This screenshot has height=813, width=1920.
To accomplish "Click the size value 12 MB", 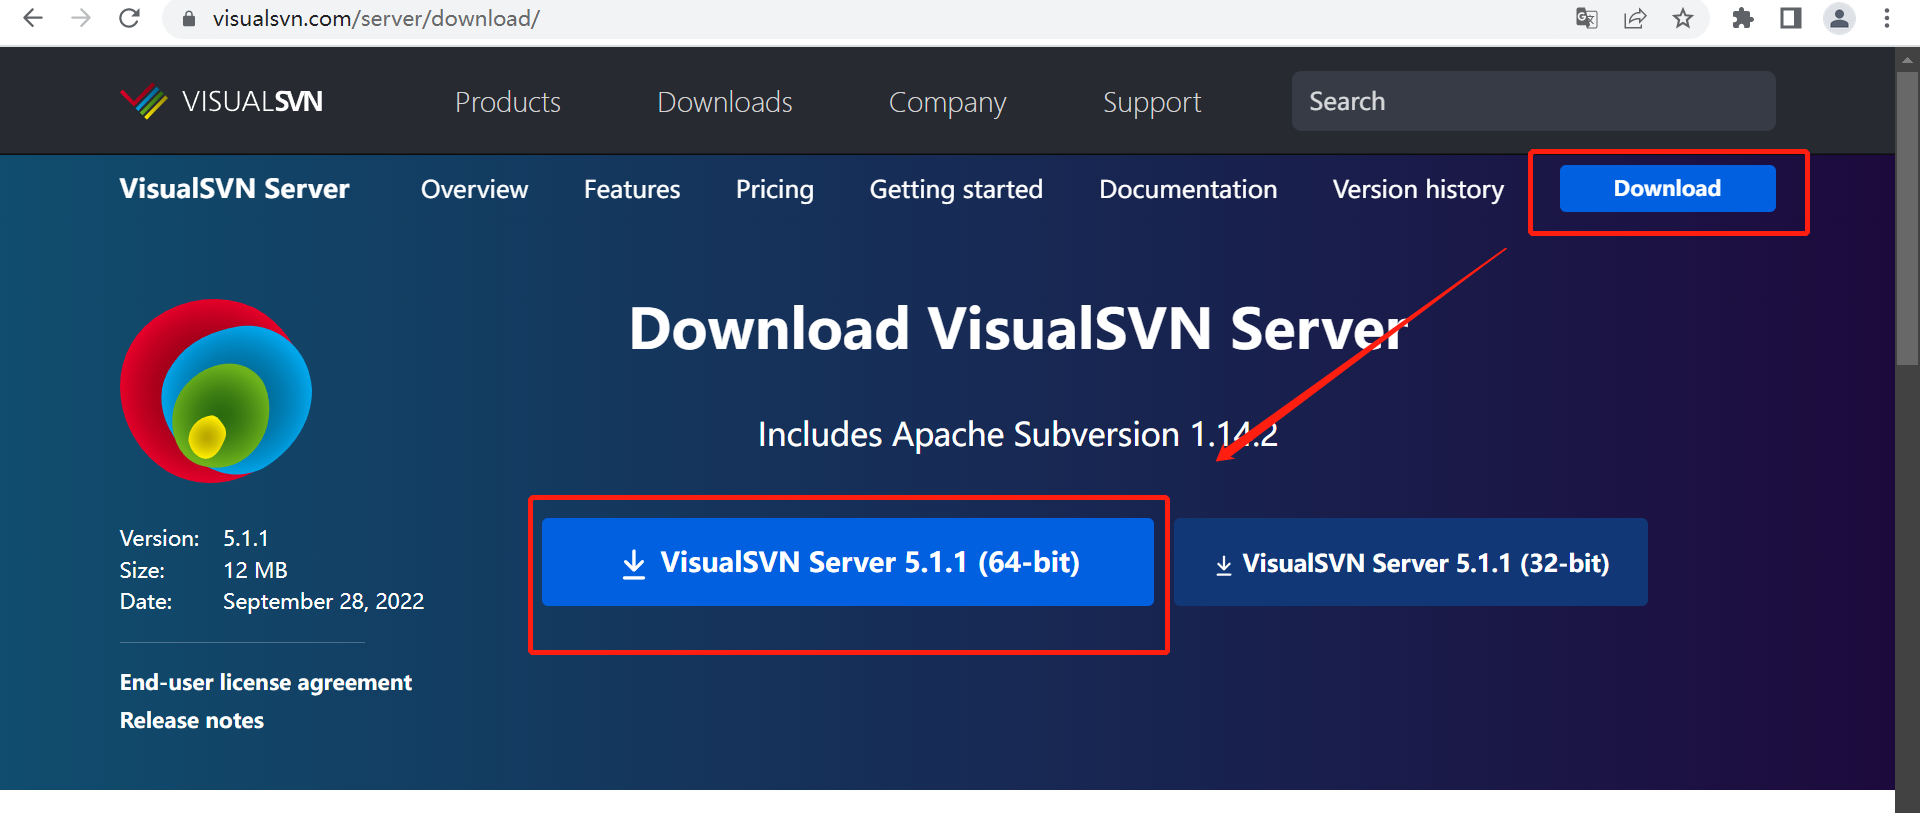I will [x=255, y=570].
